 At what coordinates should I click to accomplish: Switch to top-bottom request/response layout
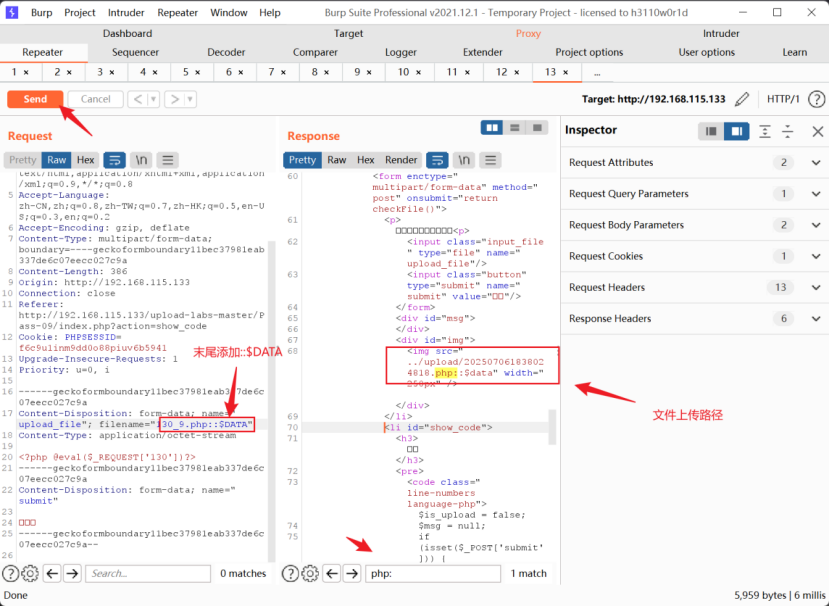point(515,128)
